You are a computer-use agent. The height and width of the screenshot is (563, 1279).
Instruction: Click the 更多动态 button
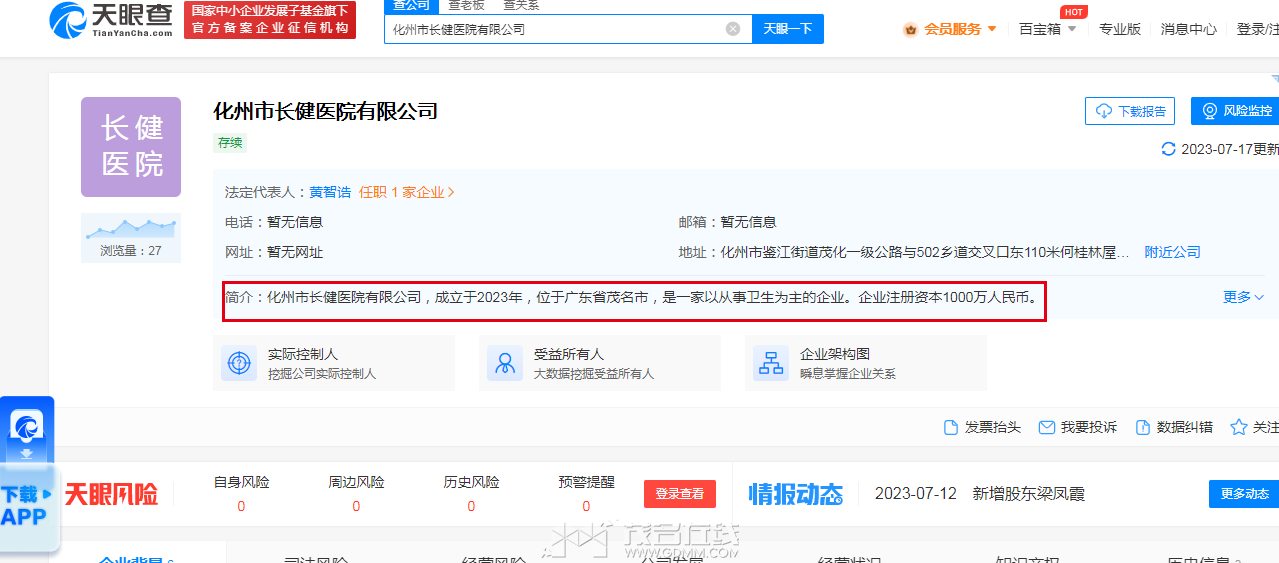[1244, 494]
